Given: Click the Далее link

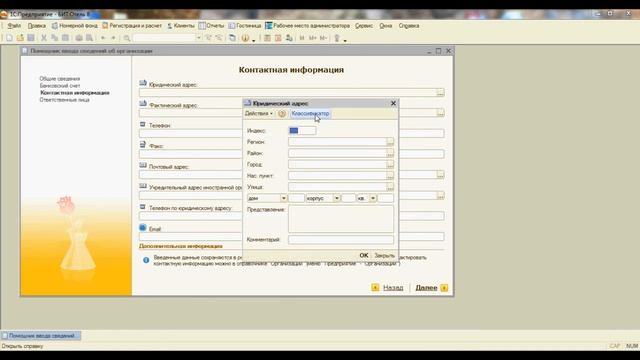Looking at the screenshot, I should (x=426, y=288).
